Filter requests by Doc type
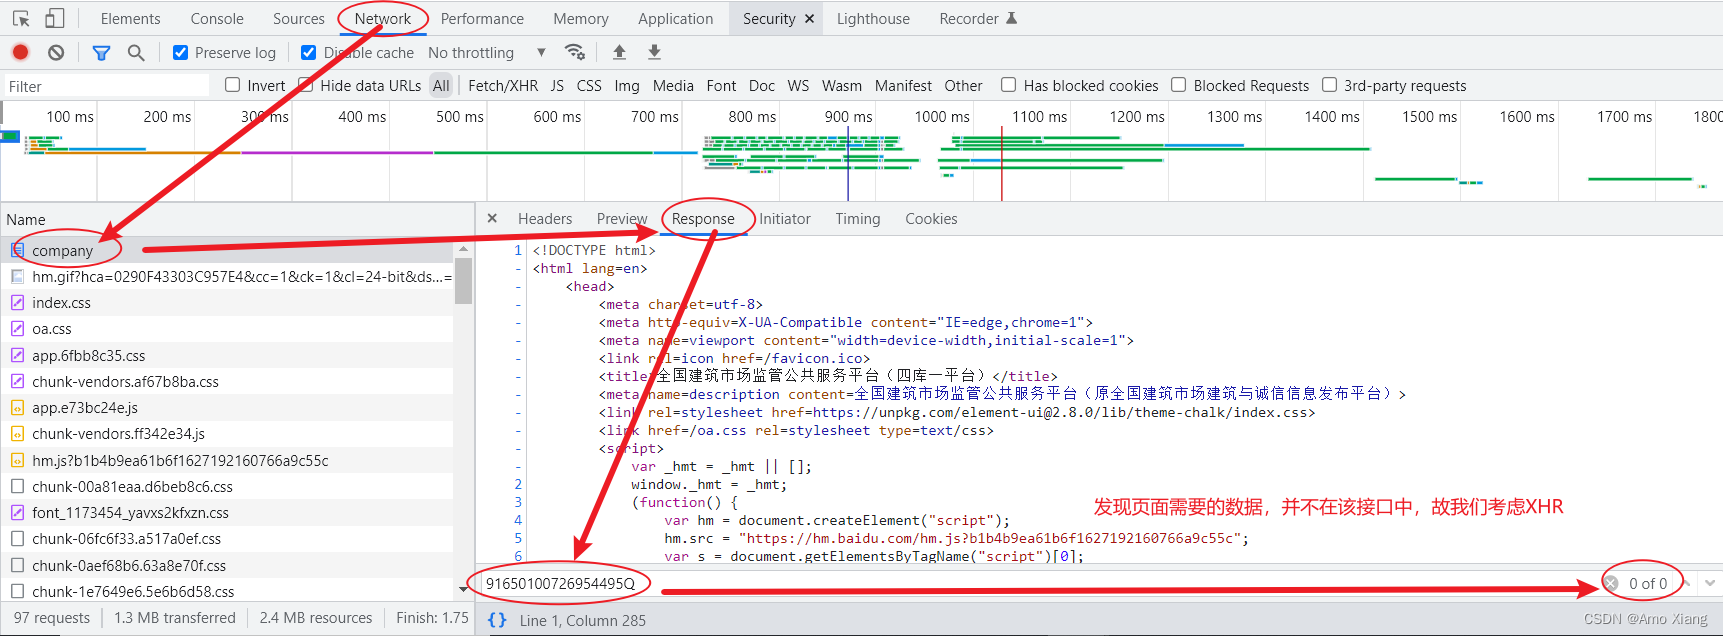1723x636 pixels. pos(762,85)
